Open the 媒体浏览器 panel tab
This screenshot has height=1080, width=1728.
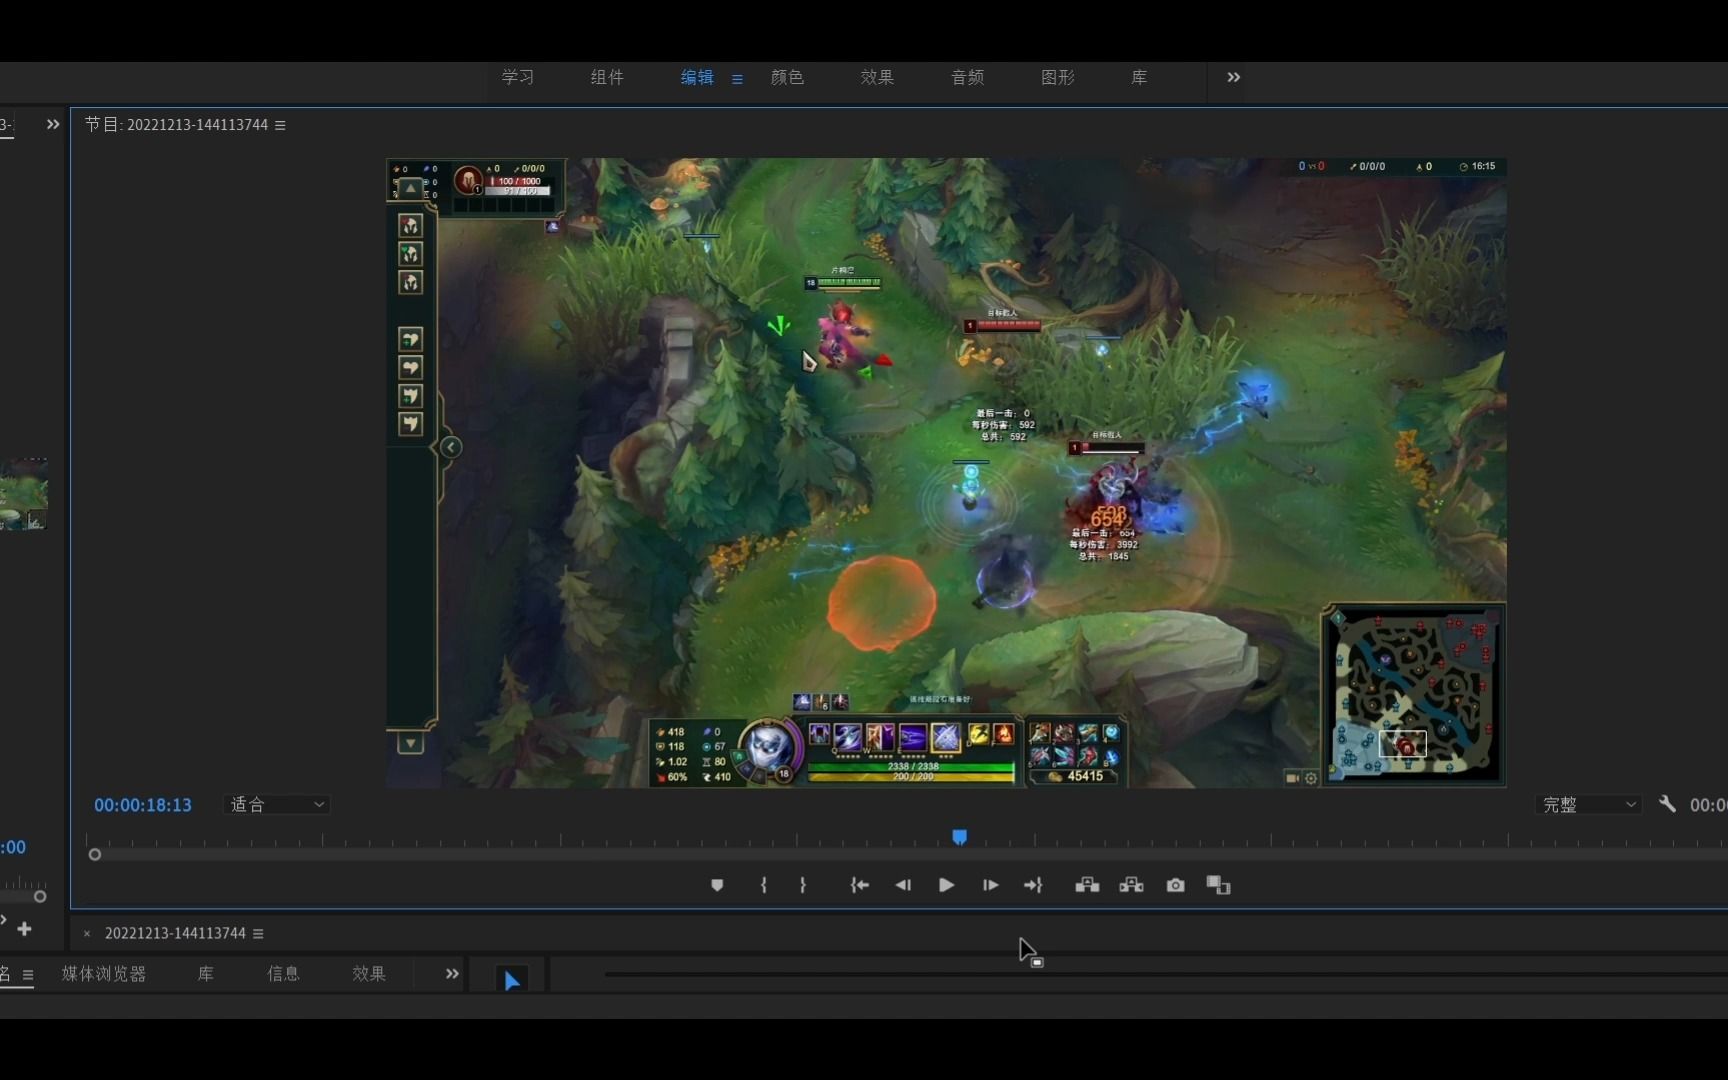104,973
